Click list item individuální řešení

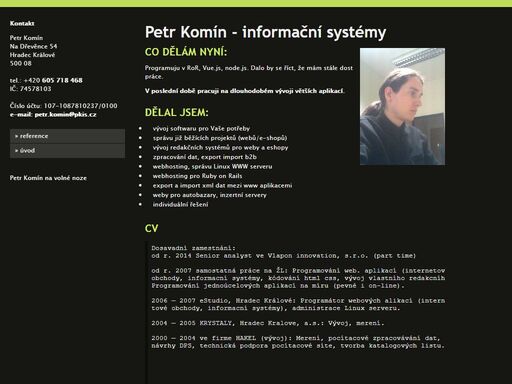pos(180,204)
